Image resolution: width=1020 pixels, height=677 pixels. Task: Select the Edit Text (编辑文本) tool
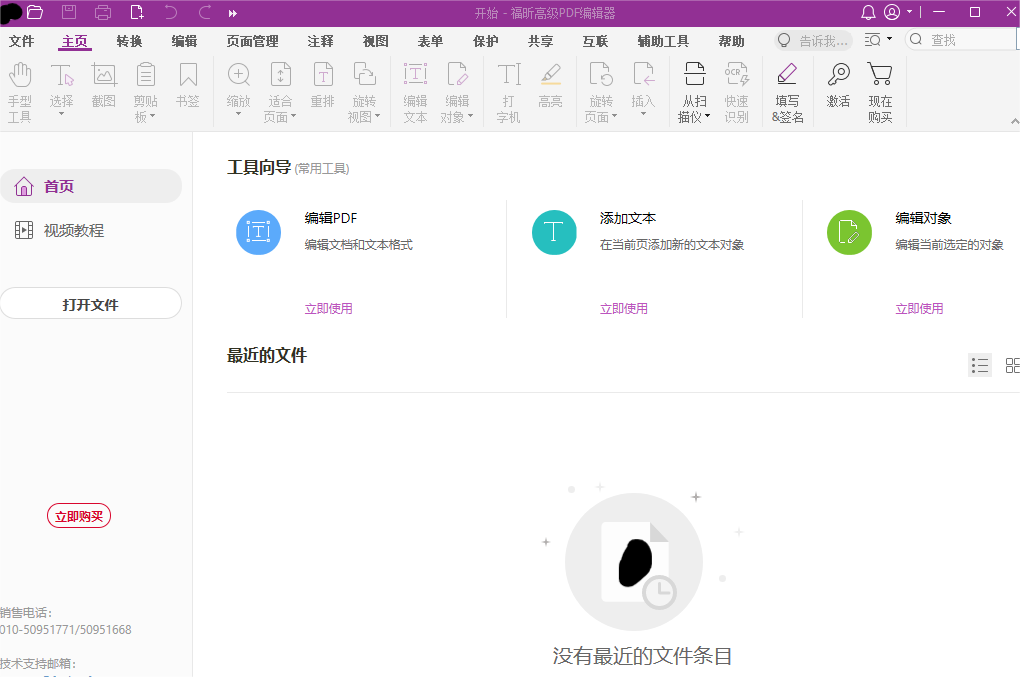coord(415,90)
